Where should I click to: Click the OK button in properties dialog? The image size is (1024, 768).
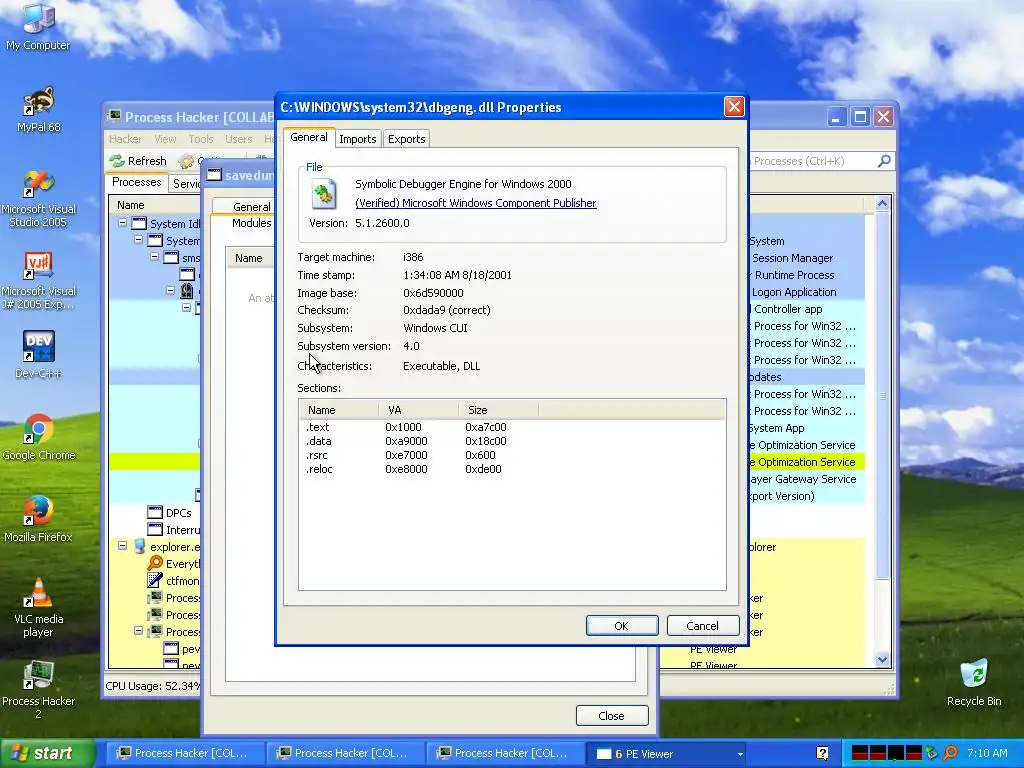pos(622,626)
